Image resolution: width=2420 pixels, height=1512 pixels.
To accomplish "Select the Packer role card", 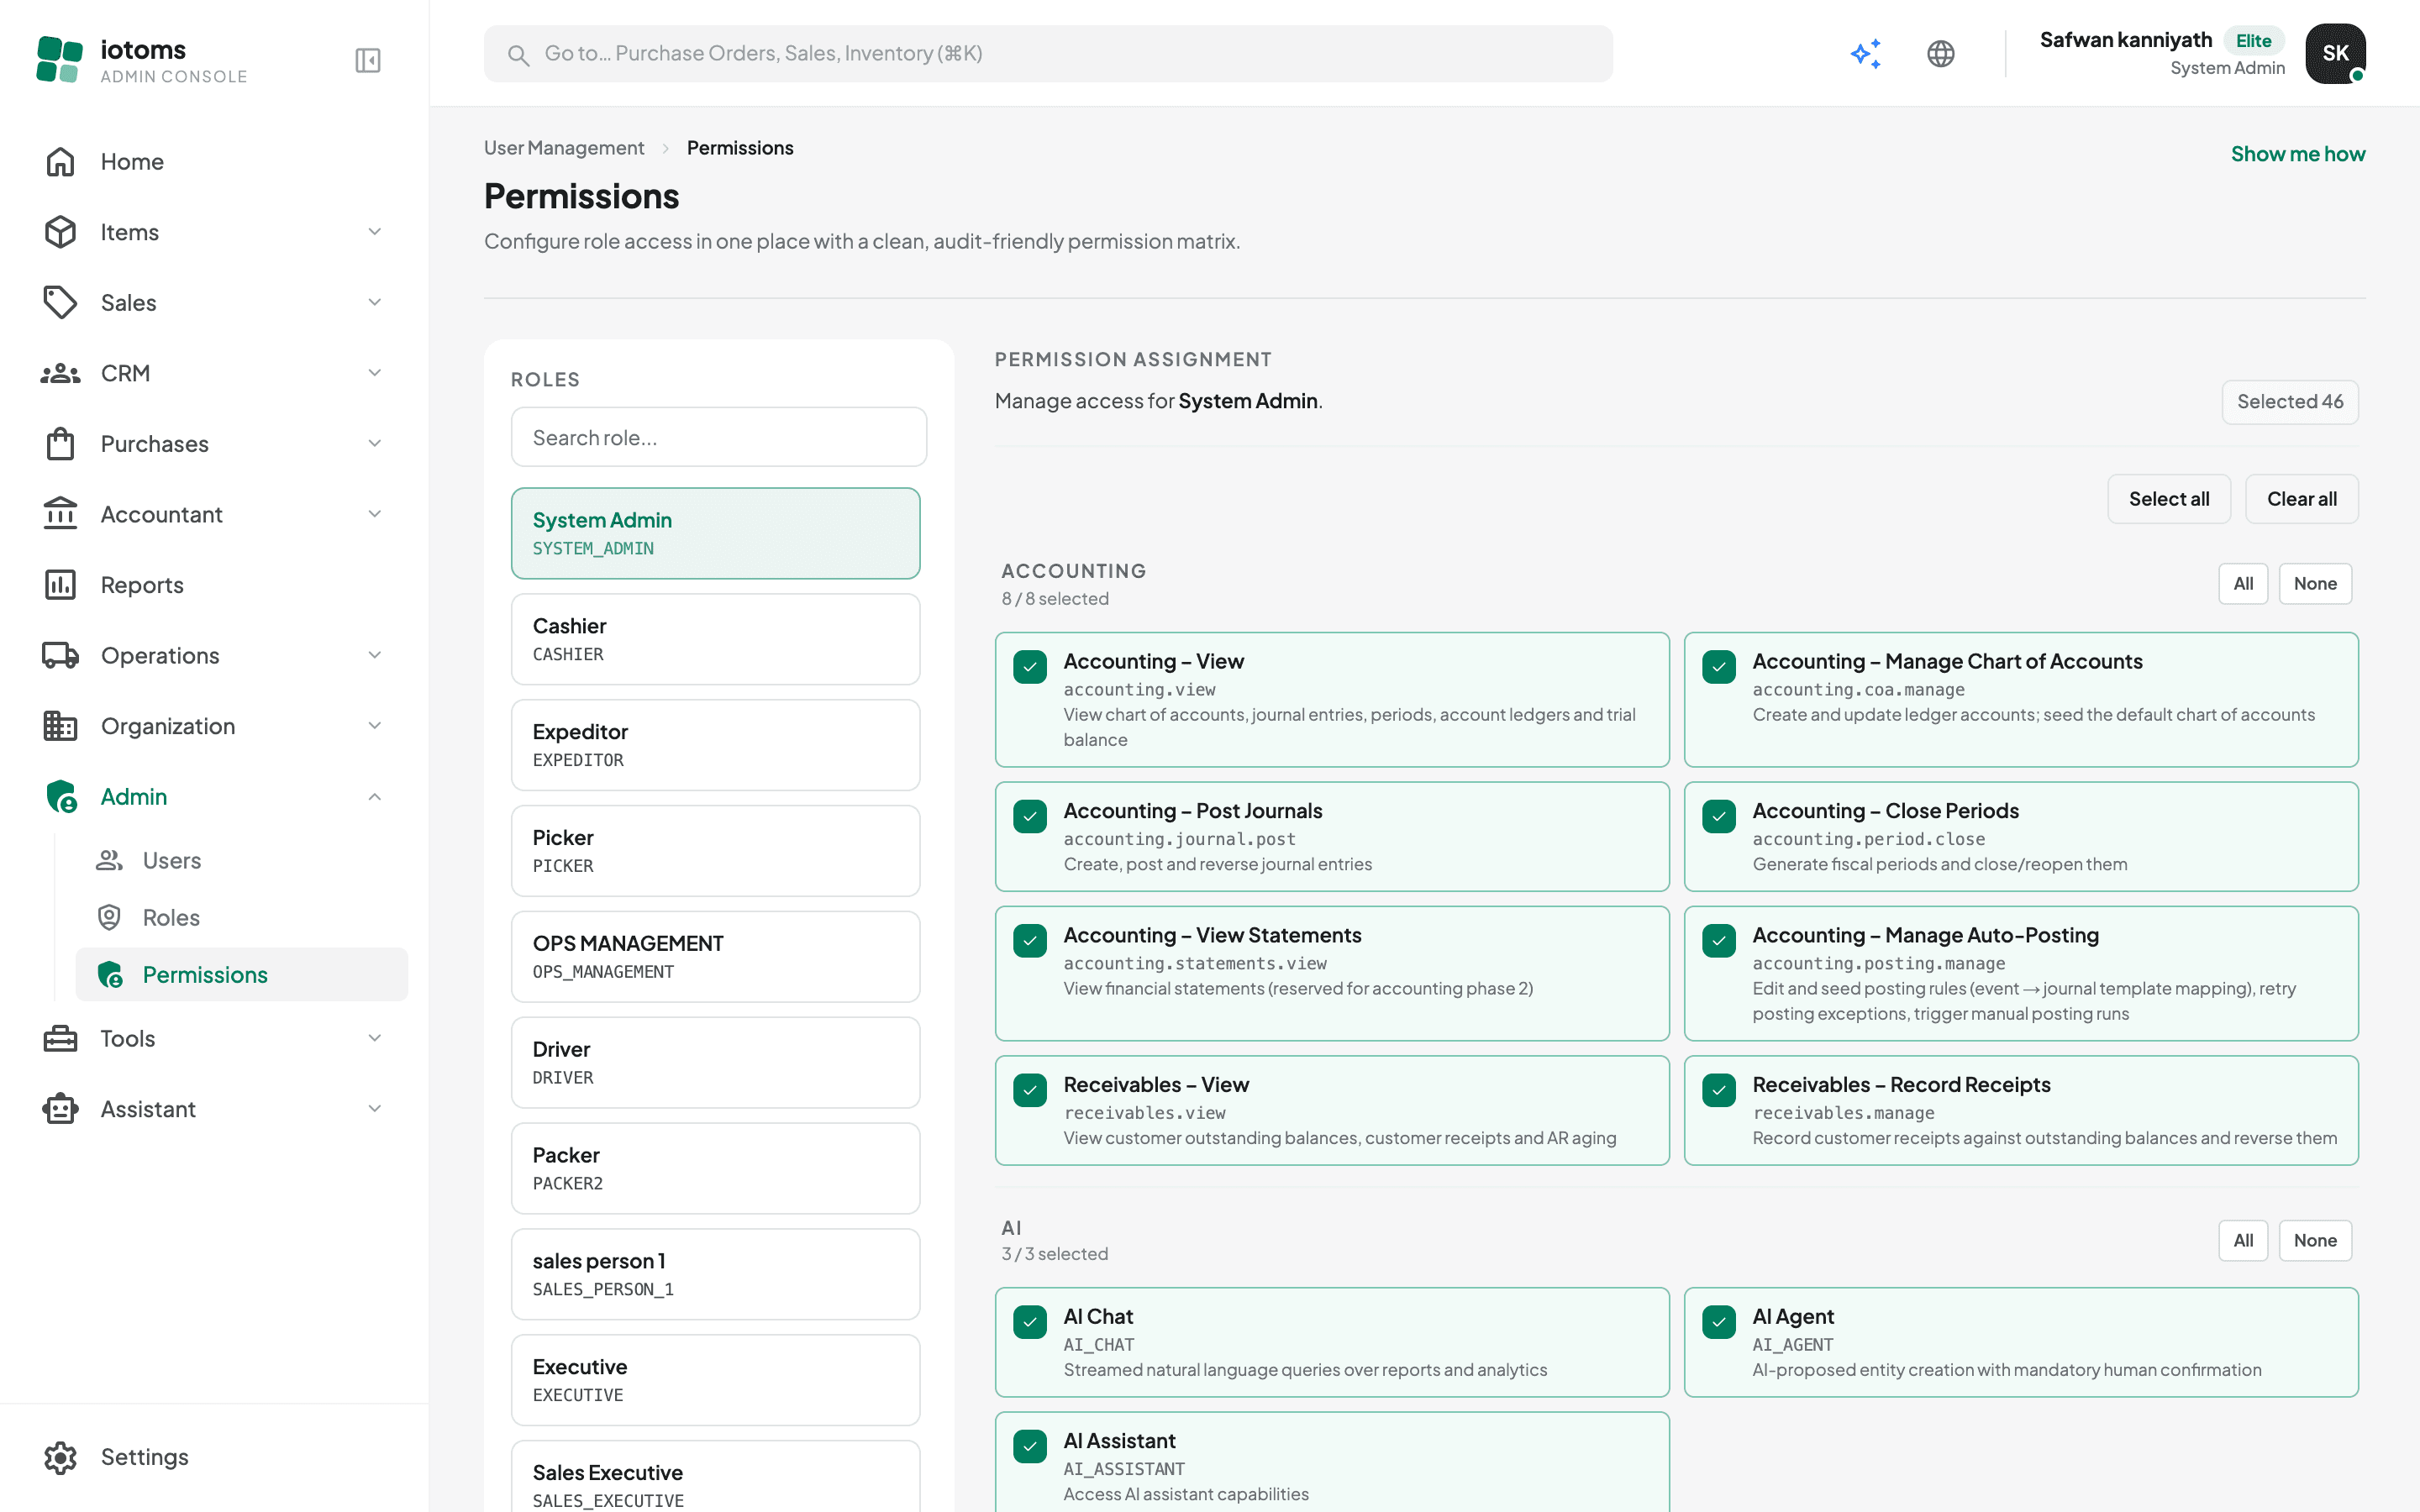I will [x=716, y=1168].
